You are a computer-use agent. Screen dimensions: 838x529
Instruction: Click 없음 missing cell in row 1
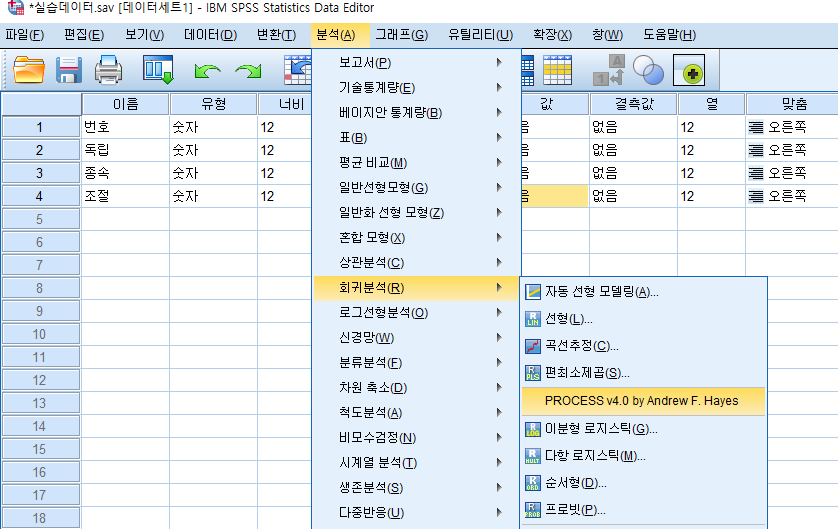(633, 127)
